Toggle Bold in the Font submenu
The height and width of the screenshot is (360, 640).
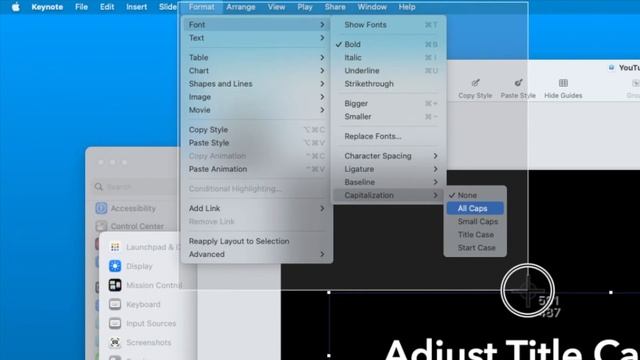(x=388, y=44)
